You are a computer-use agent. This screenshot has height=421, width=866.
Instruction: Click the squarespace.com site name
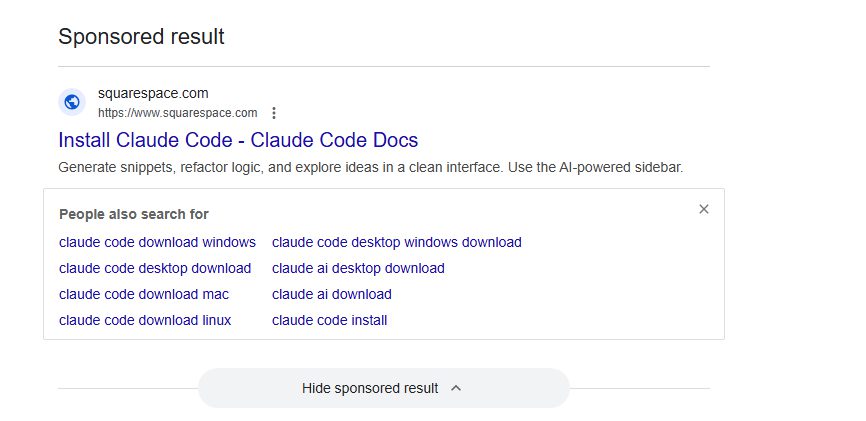click(153, 93)
